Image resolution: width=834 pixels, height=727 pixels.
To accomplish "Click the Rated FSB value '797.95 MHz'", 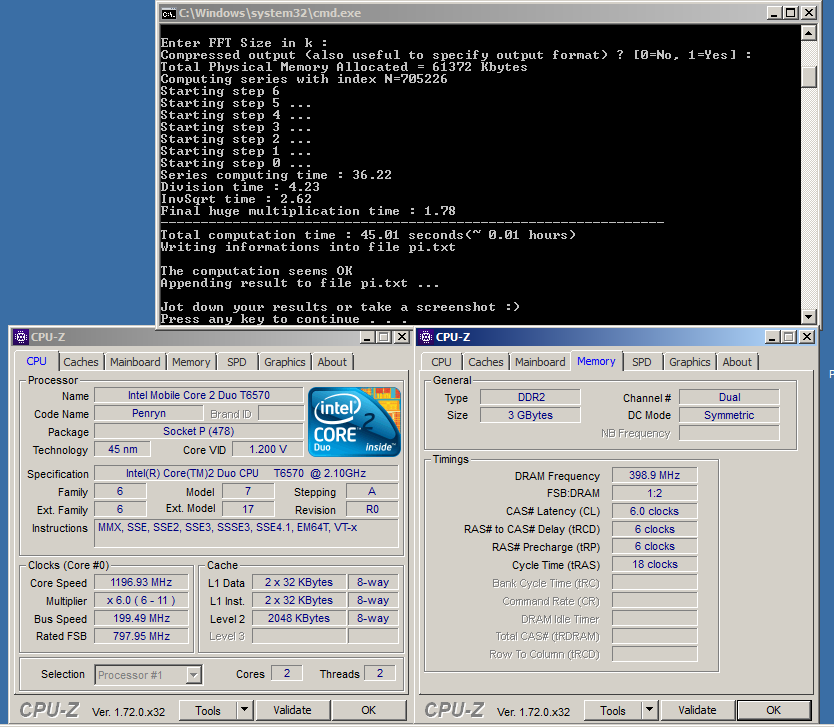I will pyautogui.click(x=141, y=636).
